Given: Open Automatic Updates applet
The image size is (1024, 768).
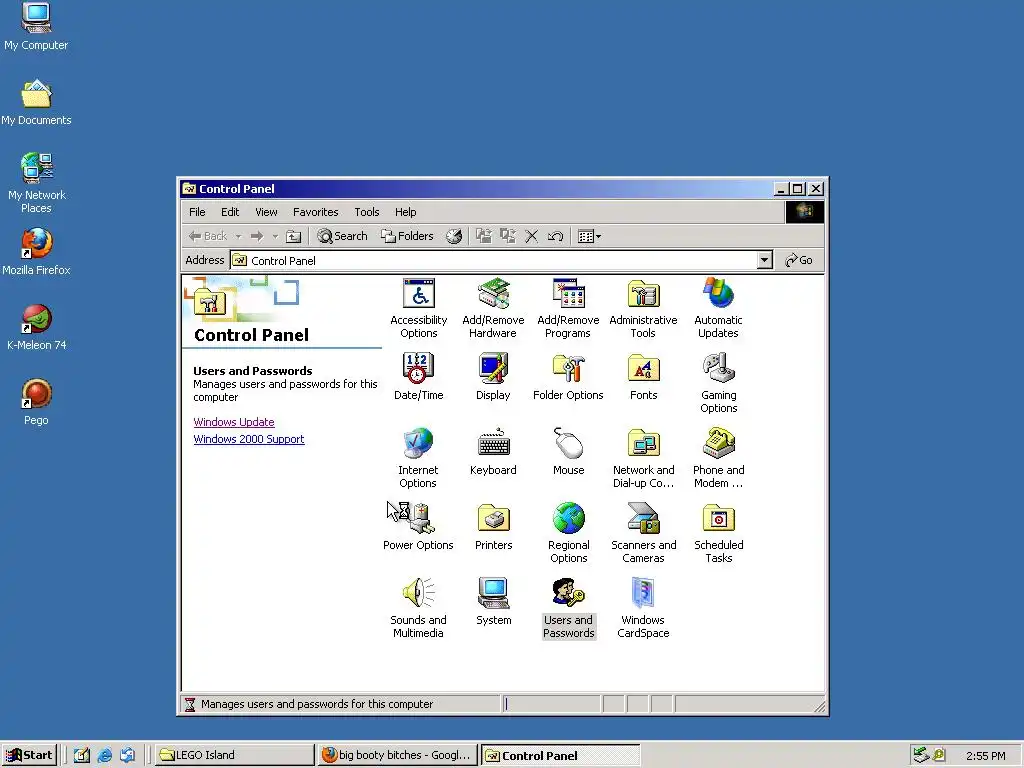Looking at the screenshot, I should [x=718, y=308].
